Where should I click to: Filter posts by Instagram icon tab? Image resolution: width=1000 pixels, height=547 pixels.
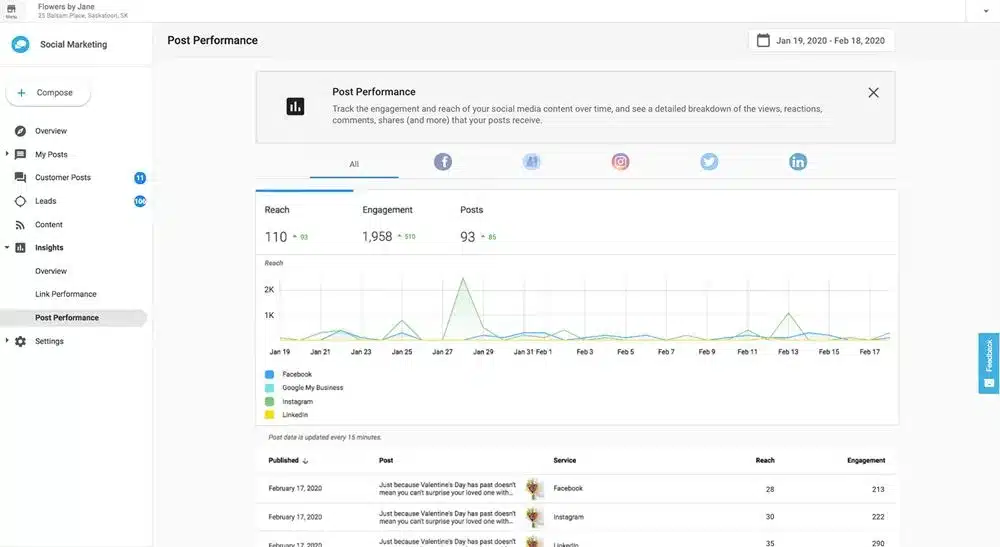[620, 162]
